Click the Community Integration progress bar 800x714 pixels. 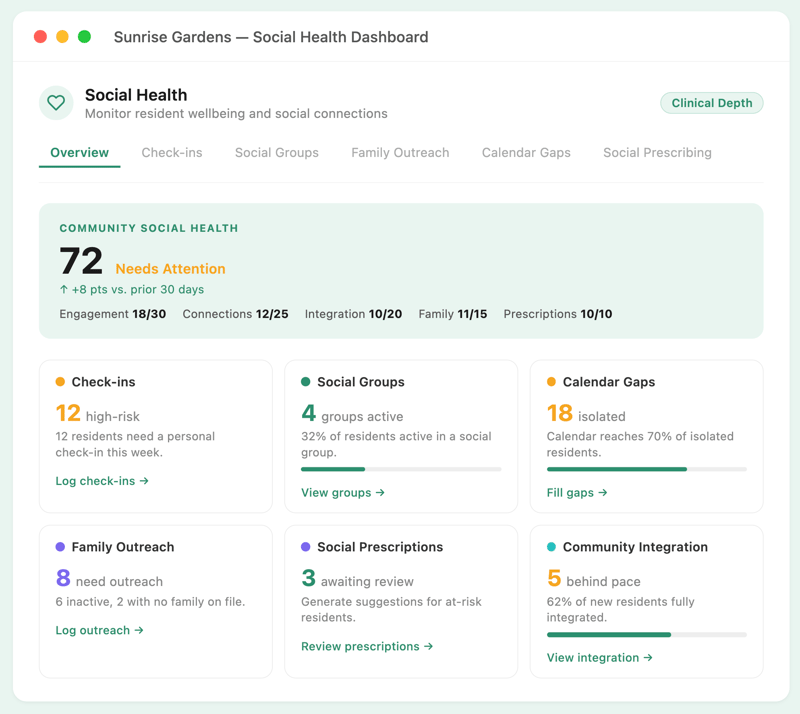click(x=646, y=634)
